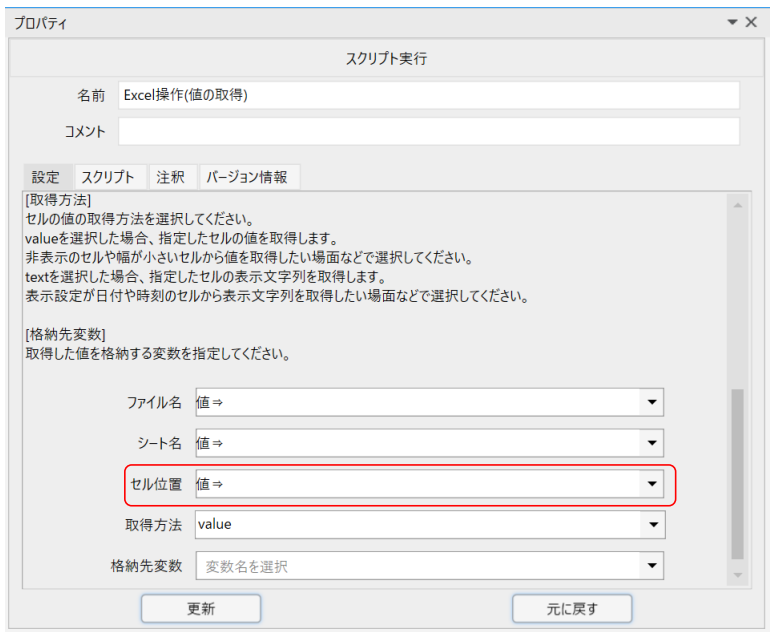Expand the 取得方法 dropdown arrow
This screenshot has height=634, width=774.
(653, 524)
